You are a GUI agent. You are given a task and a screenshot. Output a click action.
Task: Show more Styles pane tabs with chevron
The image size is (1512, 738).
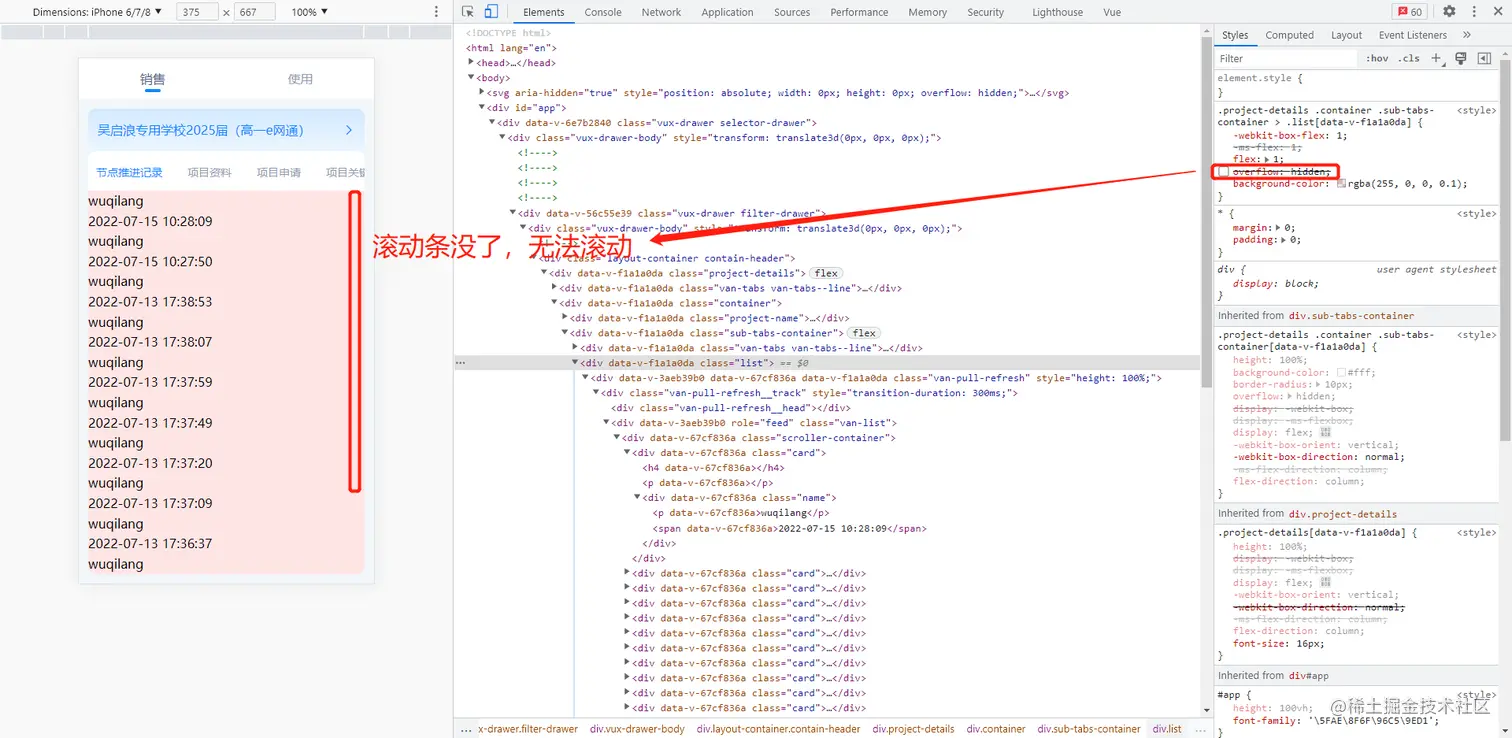(1467, 35)
